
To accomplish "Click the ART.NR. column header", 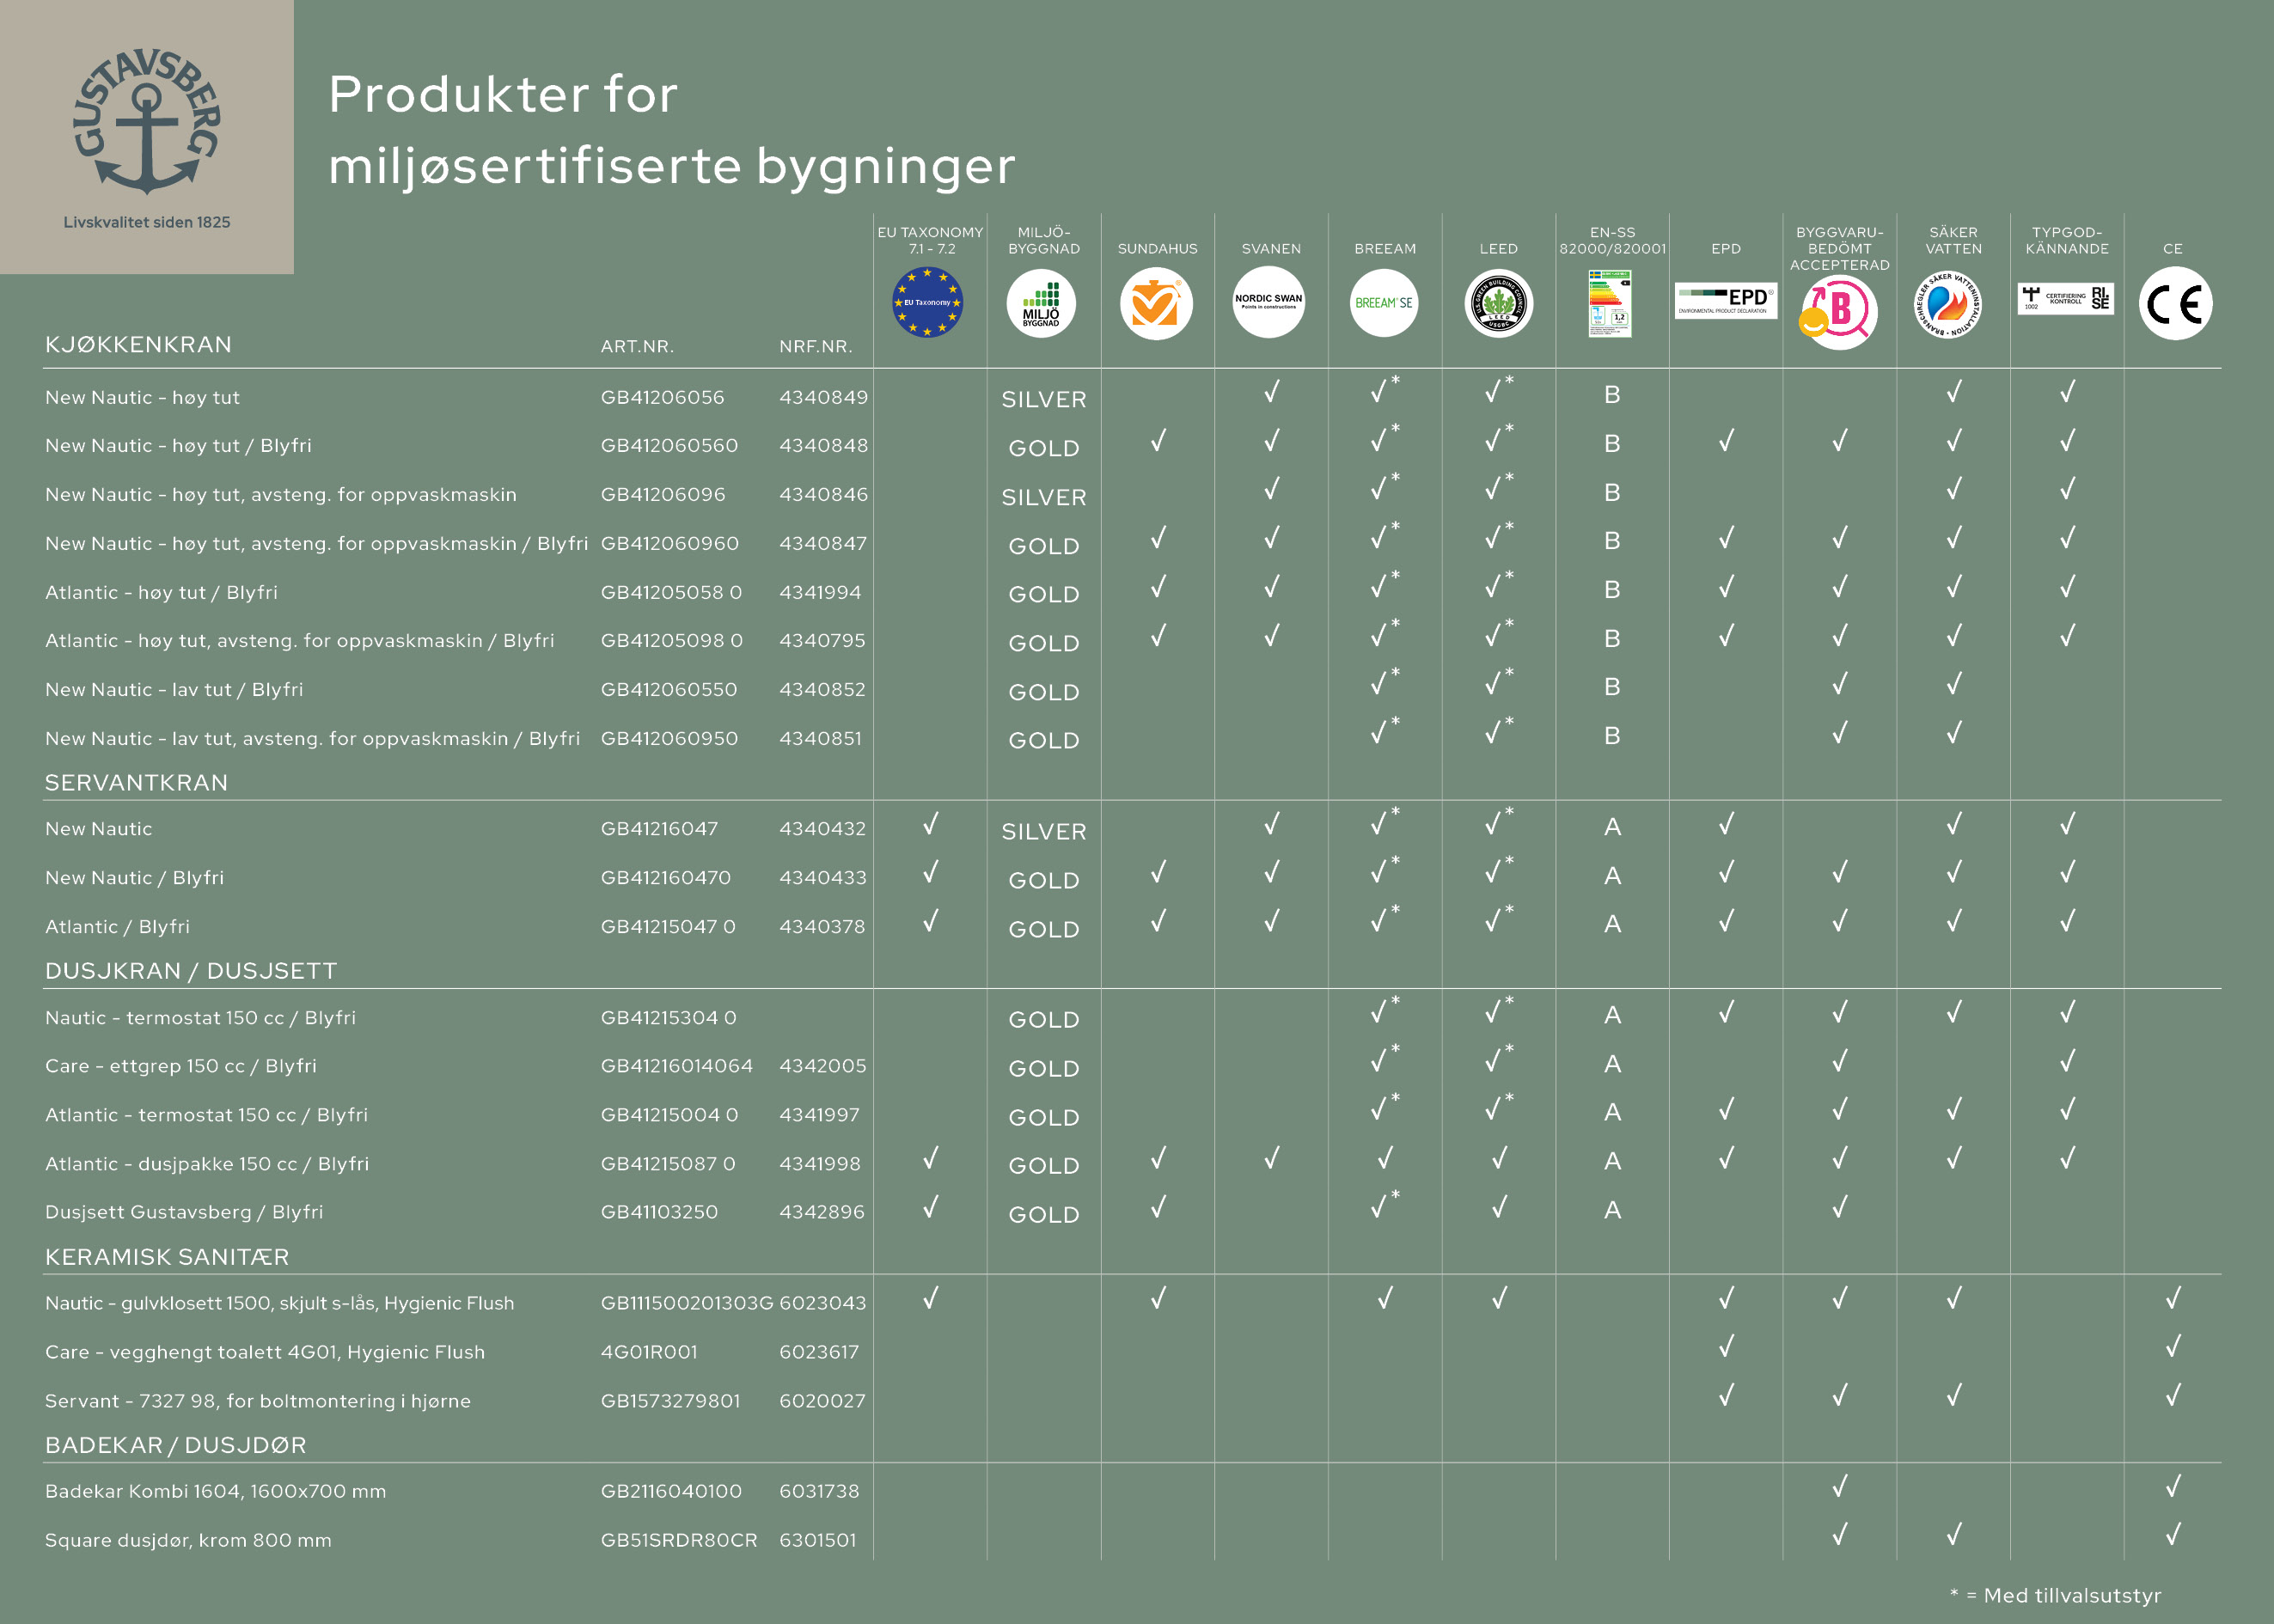I will [637, 346].
